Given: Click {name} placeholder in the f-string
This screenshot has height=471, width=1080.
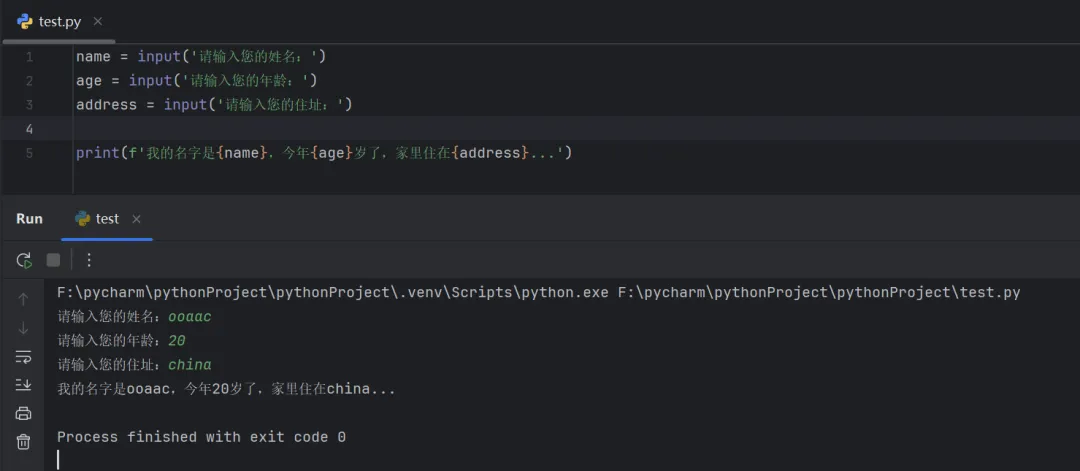Looking at the screenshot, I should pyautogui.click(x=242, y=153).
